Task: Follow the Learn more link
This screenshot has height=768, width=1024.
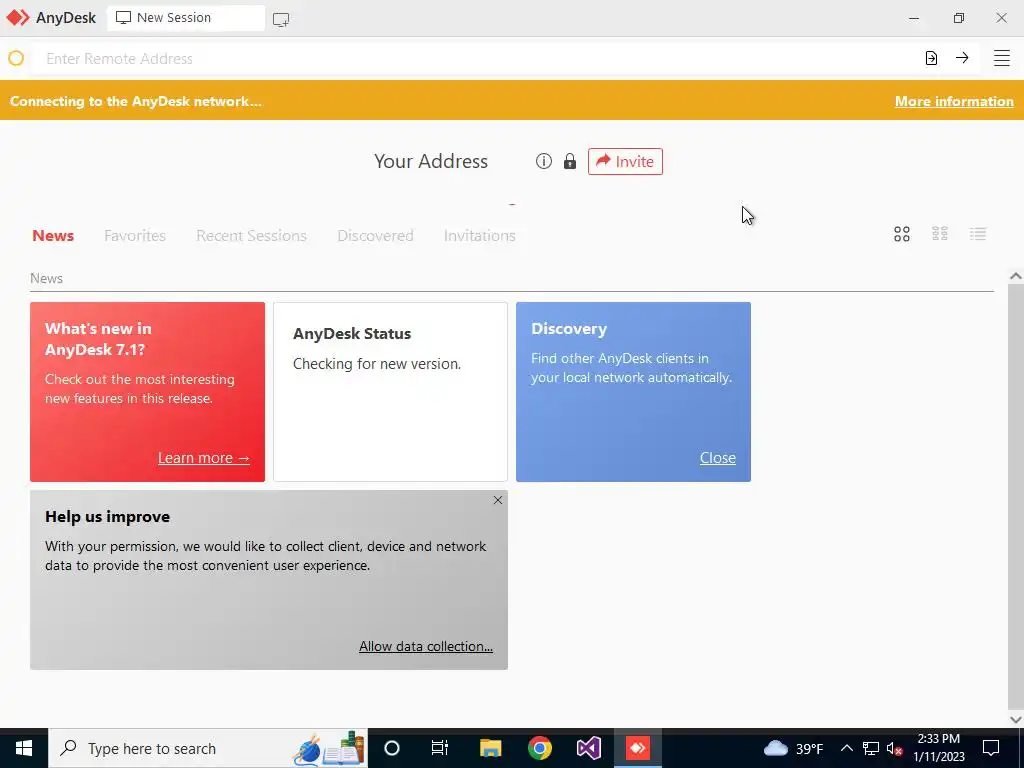Action: coord(204,458)
